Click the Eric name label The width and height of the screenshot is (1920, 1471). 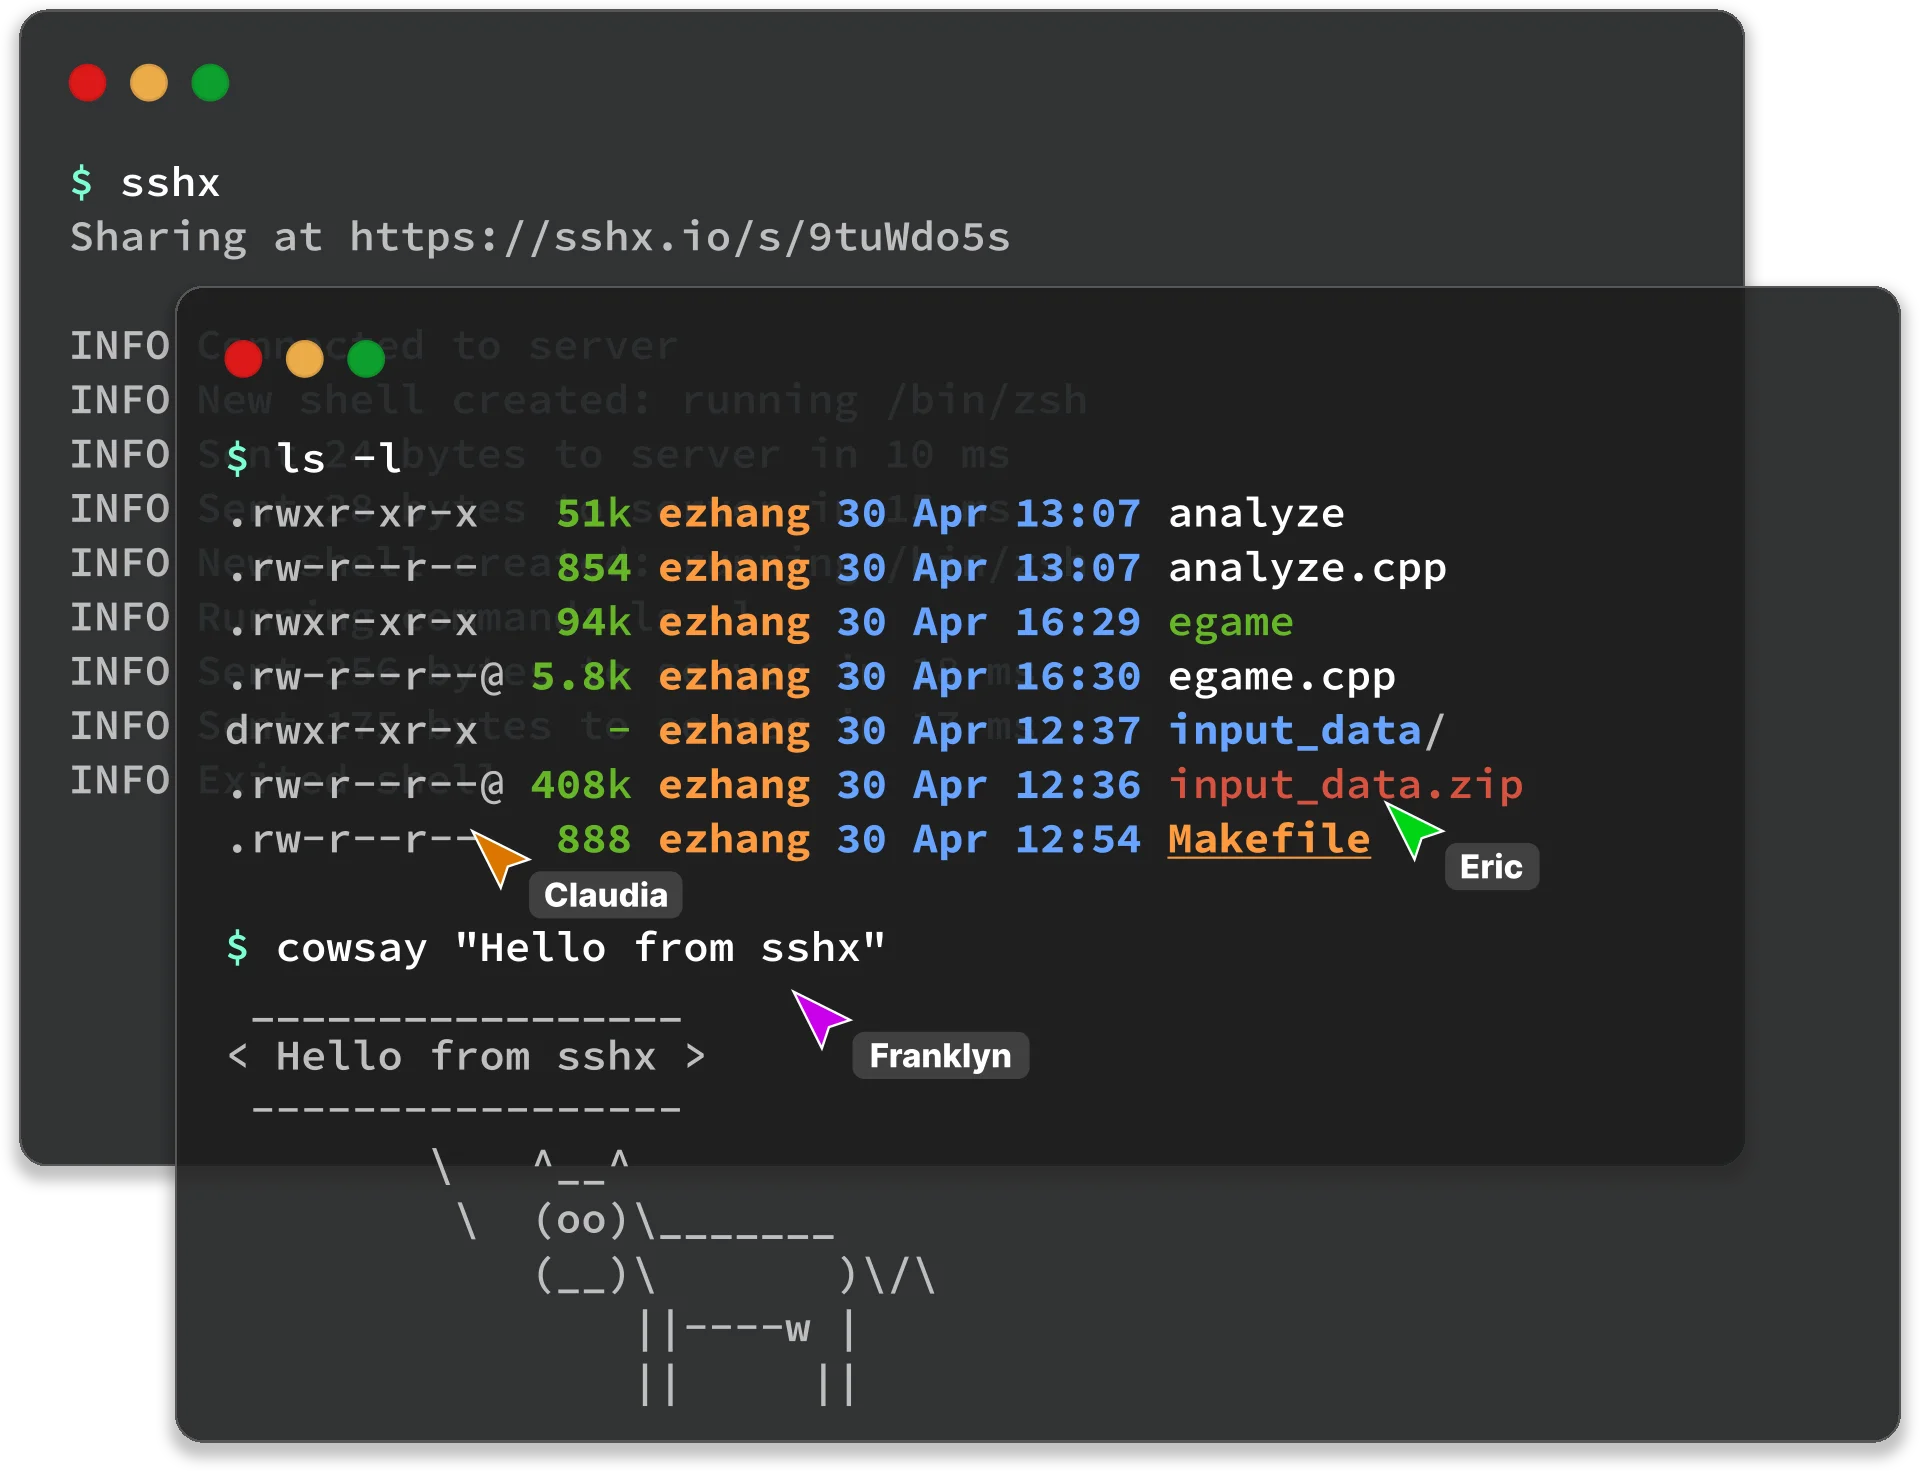pyautogui.click(x=1491, y=867)
